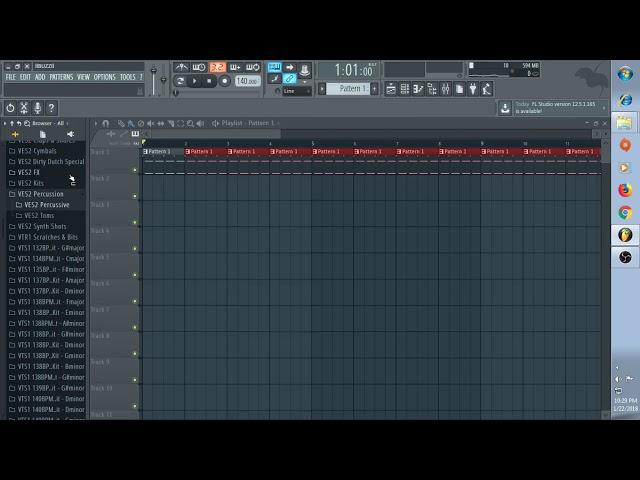Select the browser yellow plus tab
Image resolution: width=640 pixels, height=480 pixels.
point(15,134)
